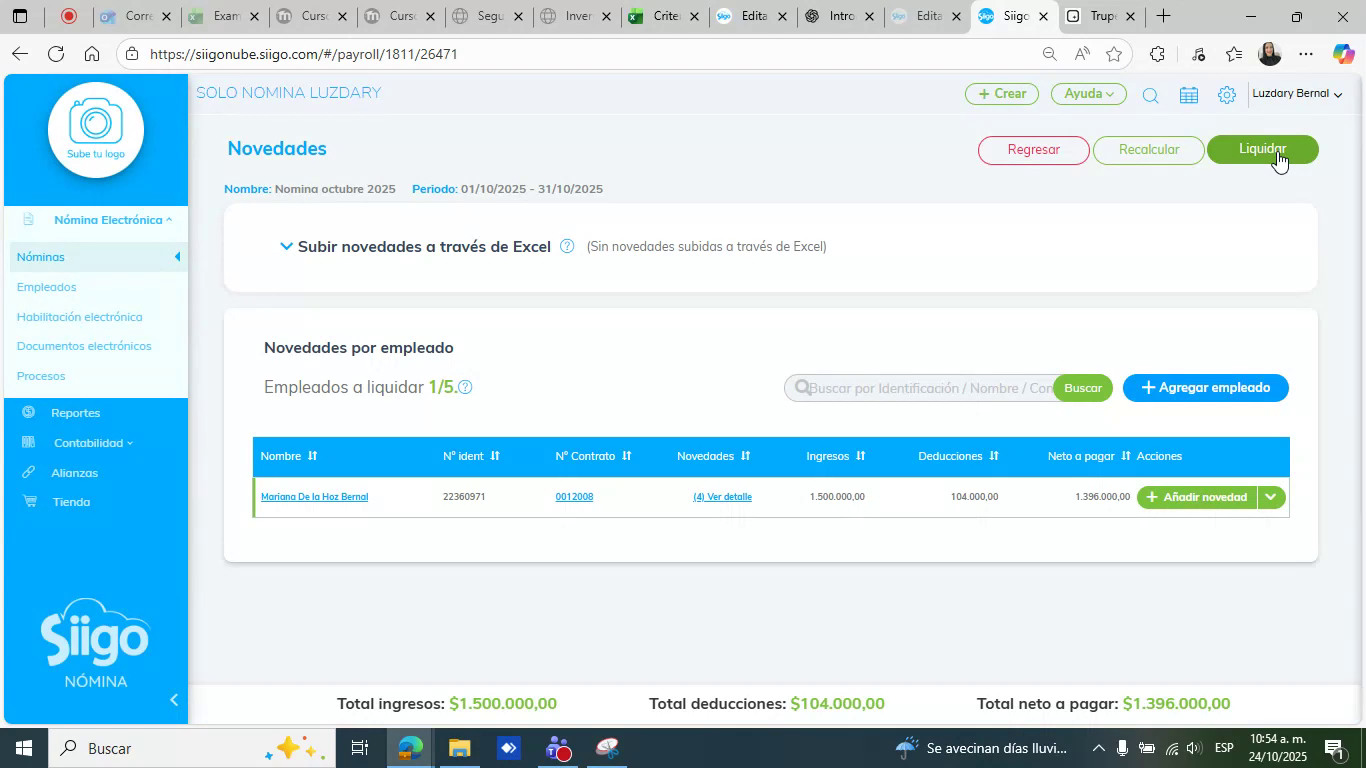
Task: Open the calendar icon in Siigo header
Action: (x=1188, y=95)
